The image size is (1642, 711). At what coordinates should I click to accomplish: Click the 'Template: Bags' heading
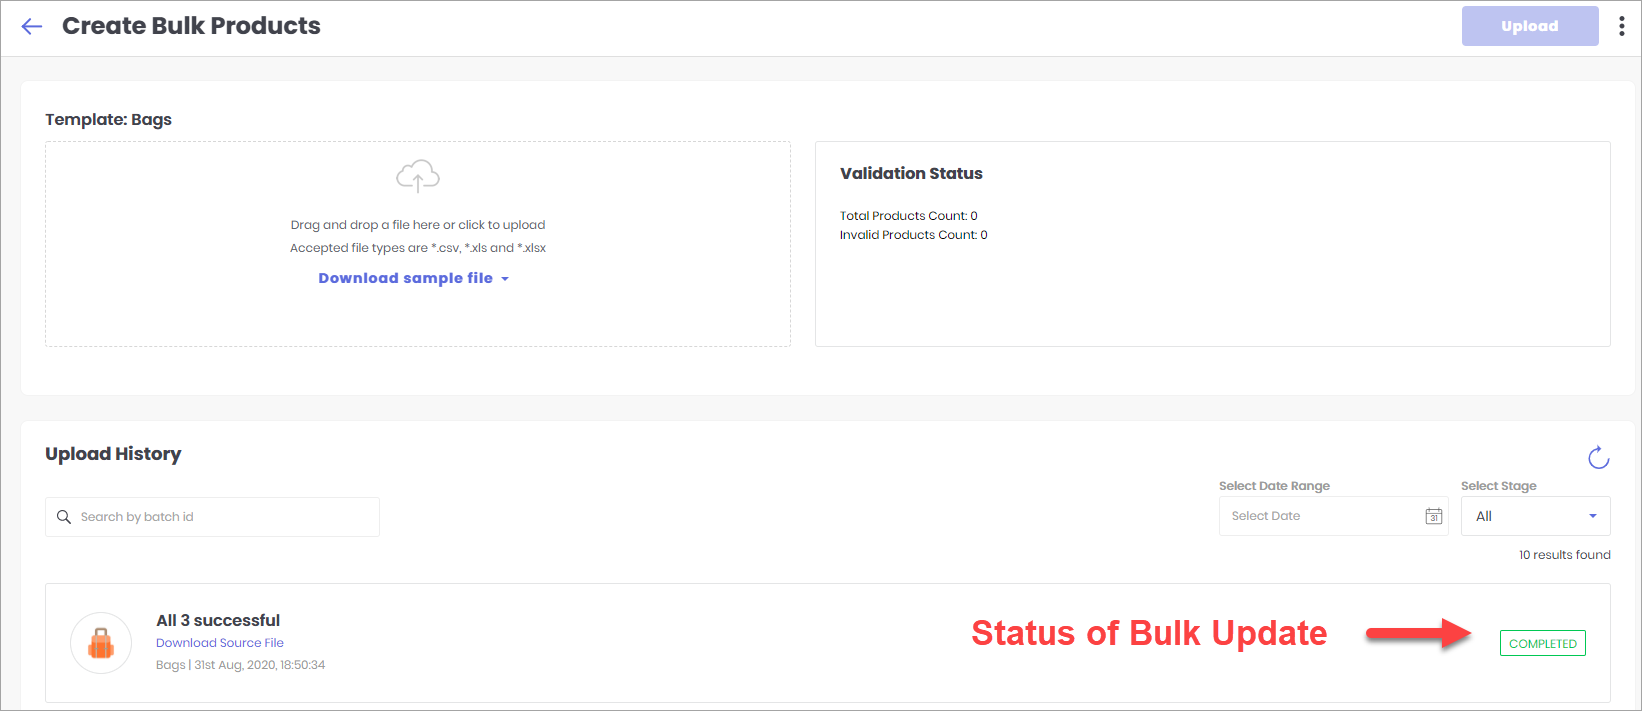(x=109, y=119)
